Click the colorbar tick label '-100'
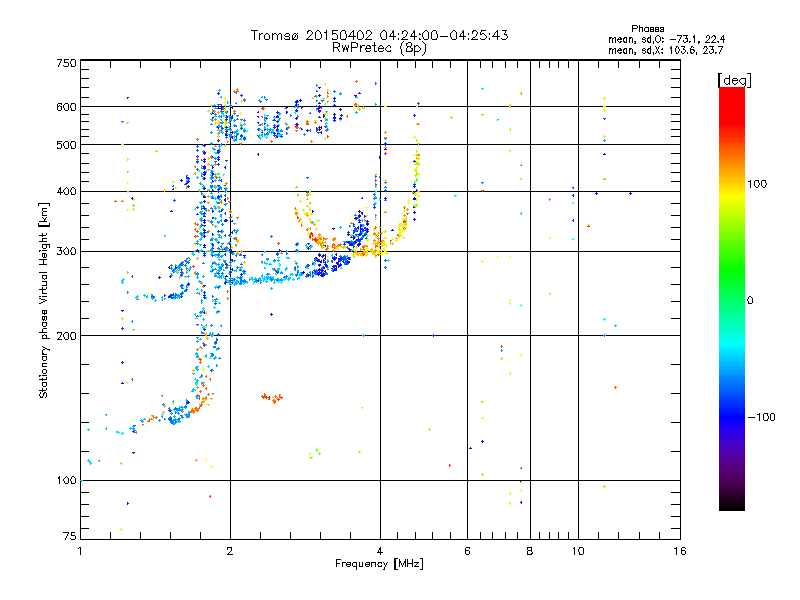800x600 pixels. coord(761,417)
